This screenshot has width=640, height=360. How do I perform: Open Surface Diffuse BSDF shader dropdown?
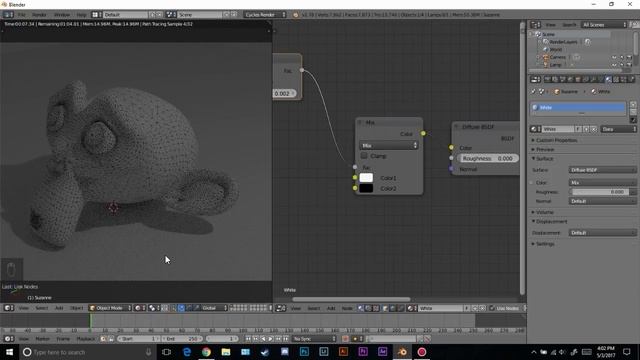tap(602, 170)
